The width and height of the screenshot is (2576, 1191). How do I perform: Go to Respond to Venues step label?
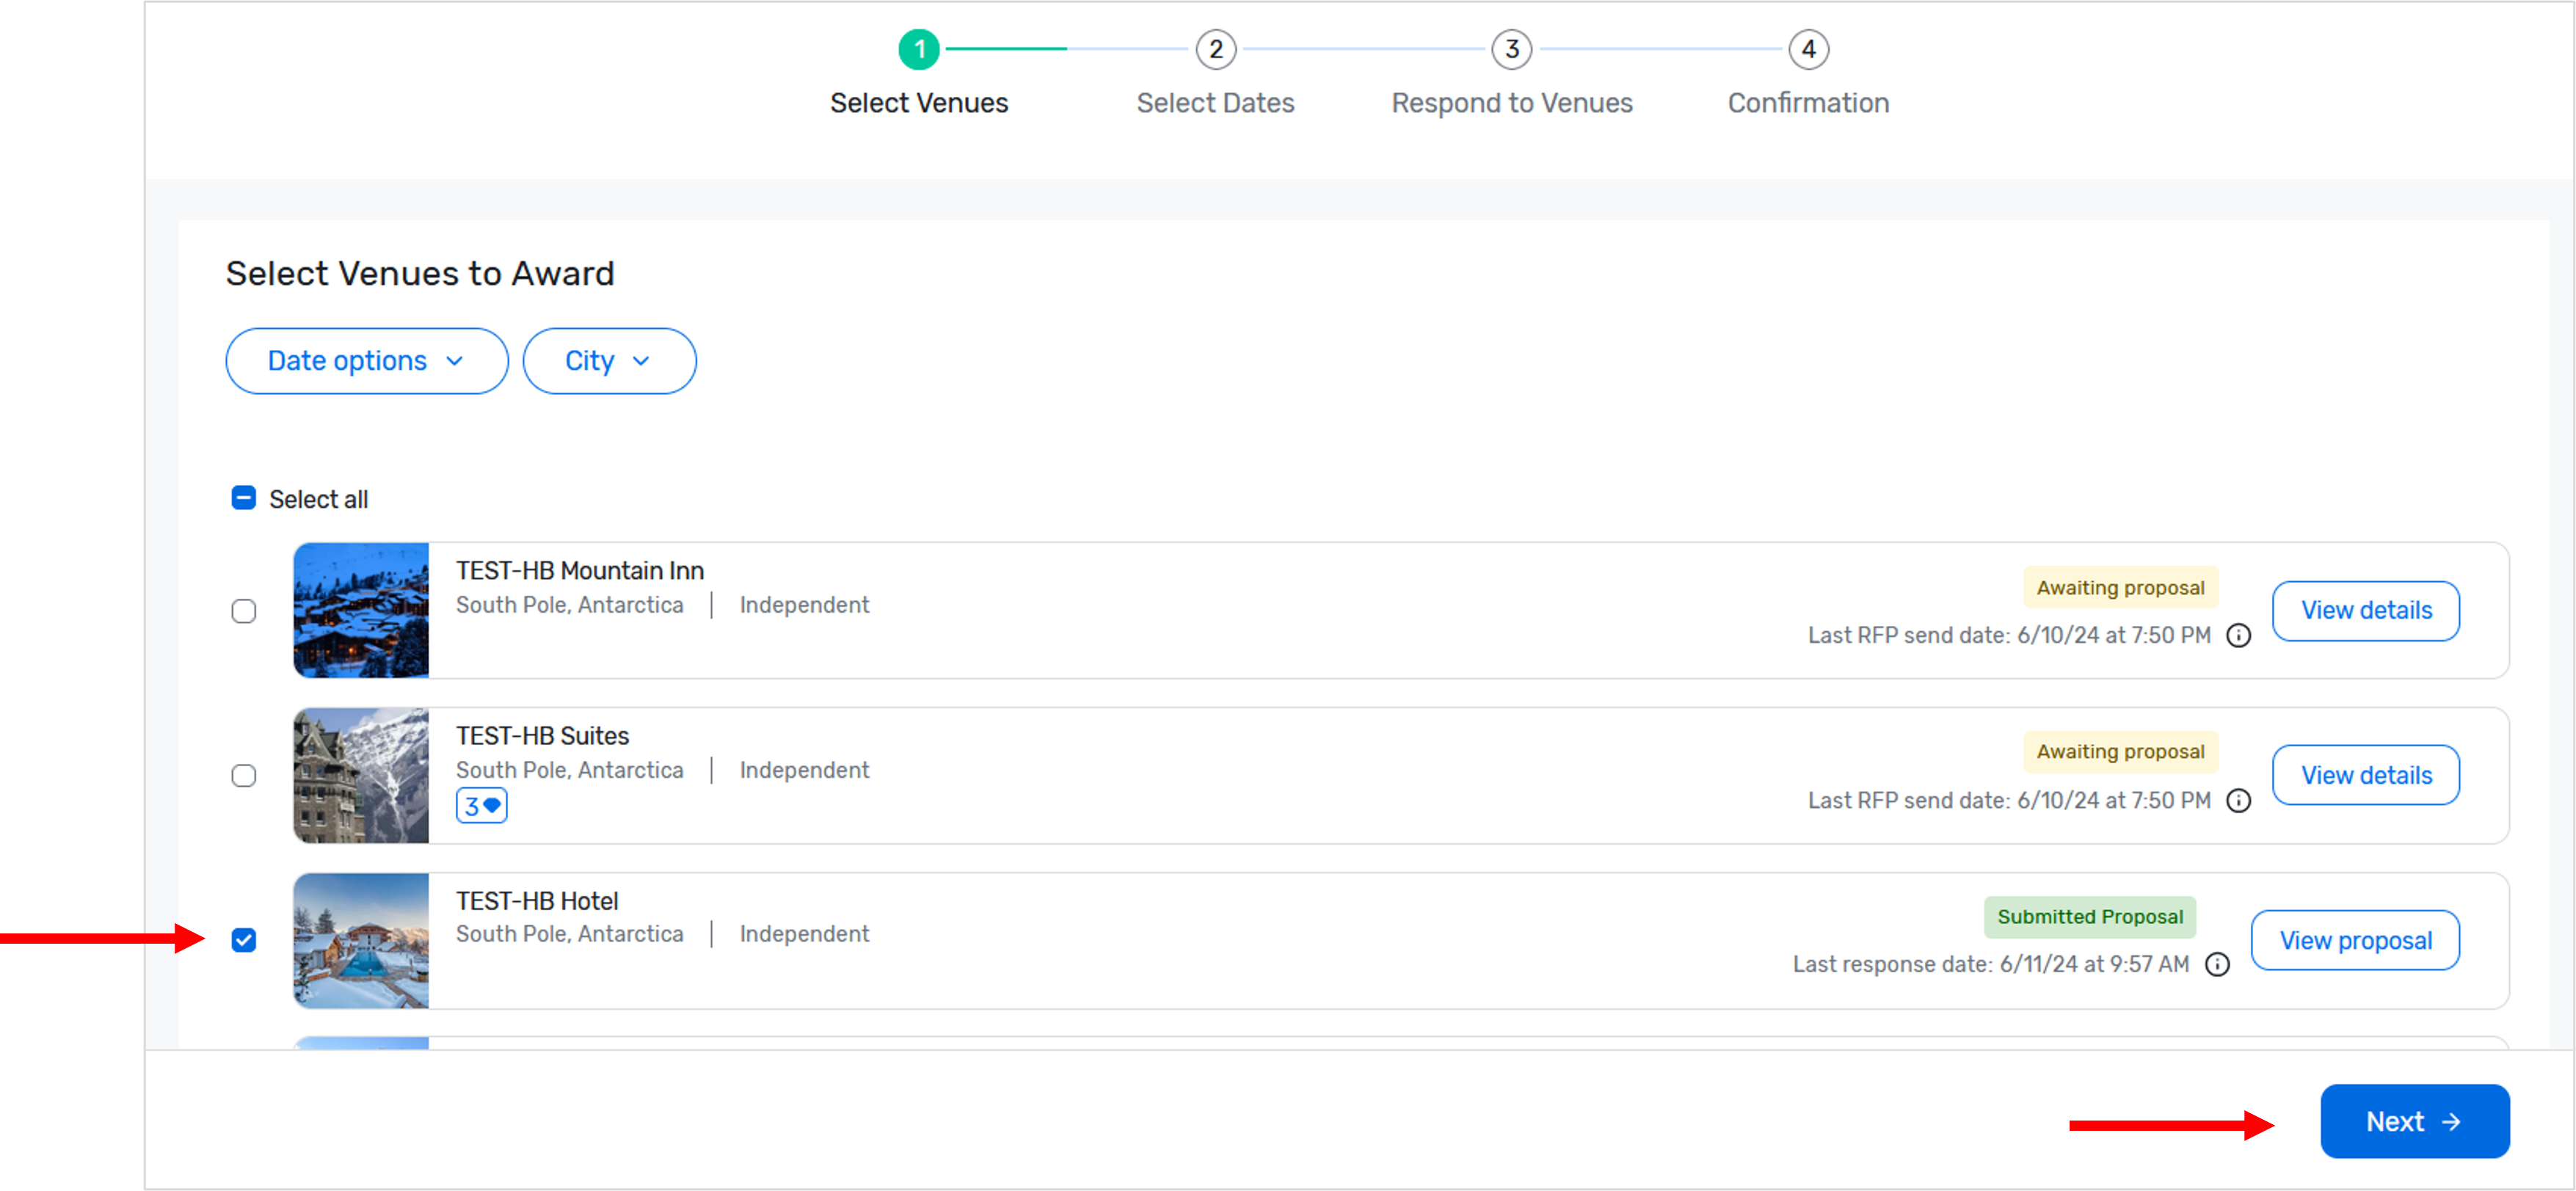click(x=1511, y=103)
